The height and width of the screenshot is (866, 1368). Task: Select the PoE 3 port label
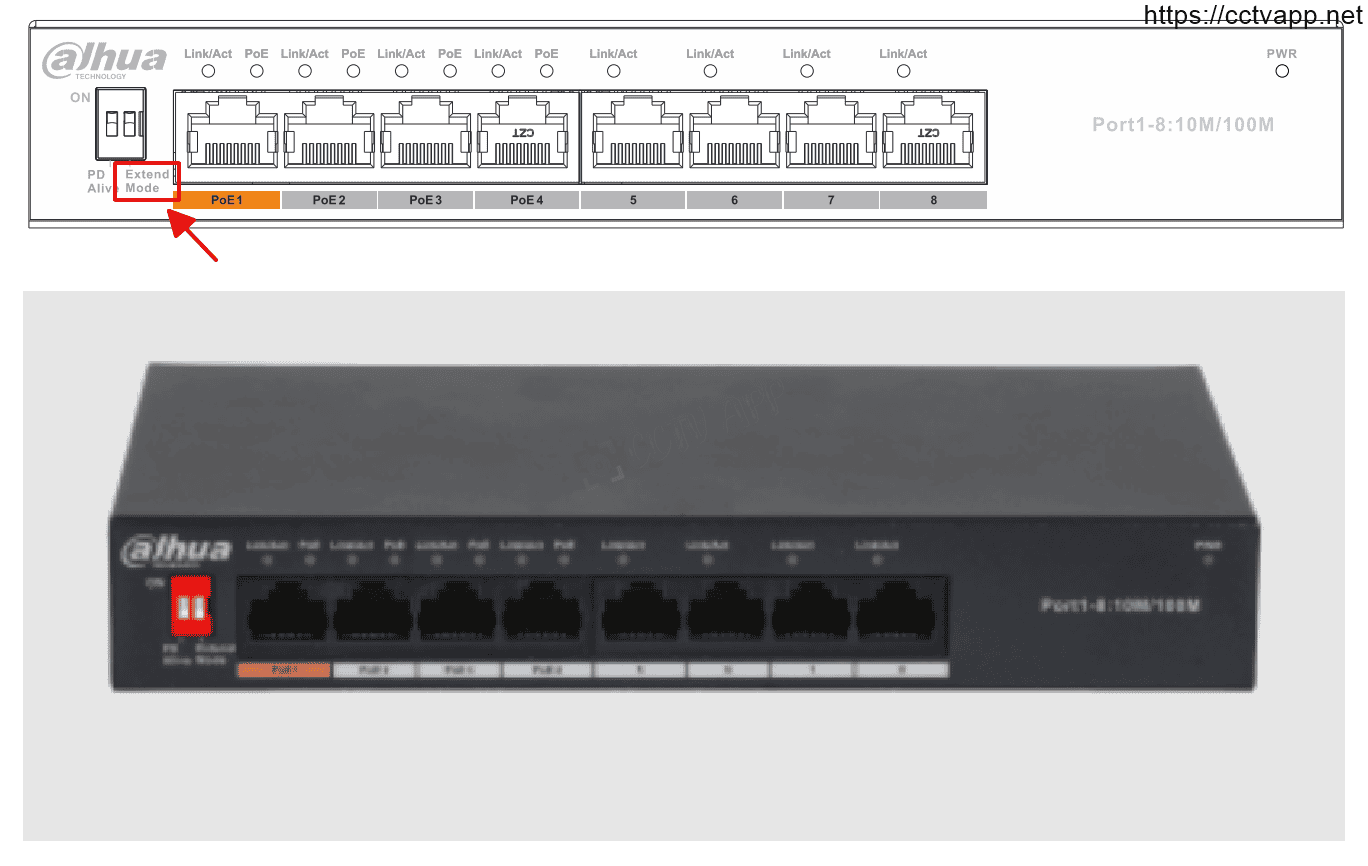[x=426, y=200]
